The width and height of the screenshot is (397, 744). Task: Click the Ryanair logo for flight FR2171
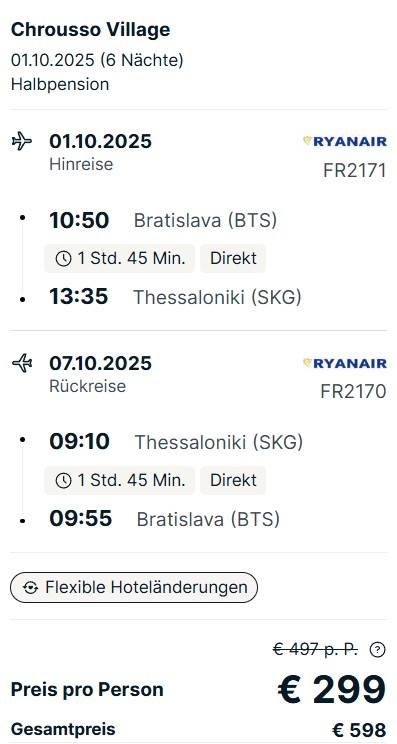click(345, 141)
